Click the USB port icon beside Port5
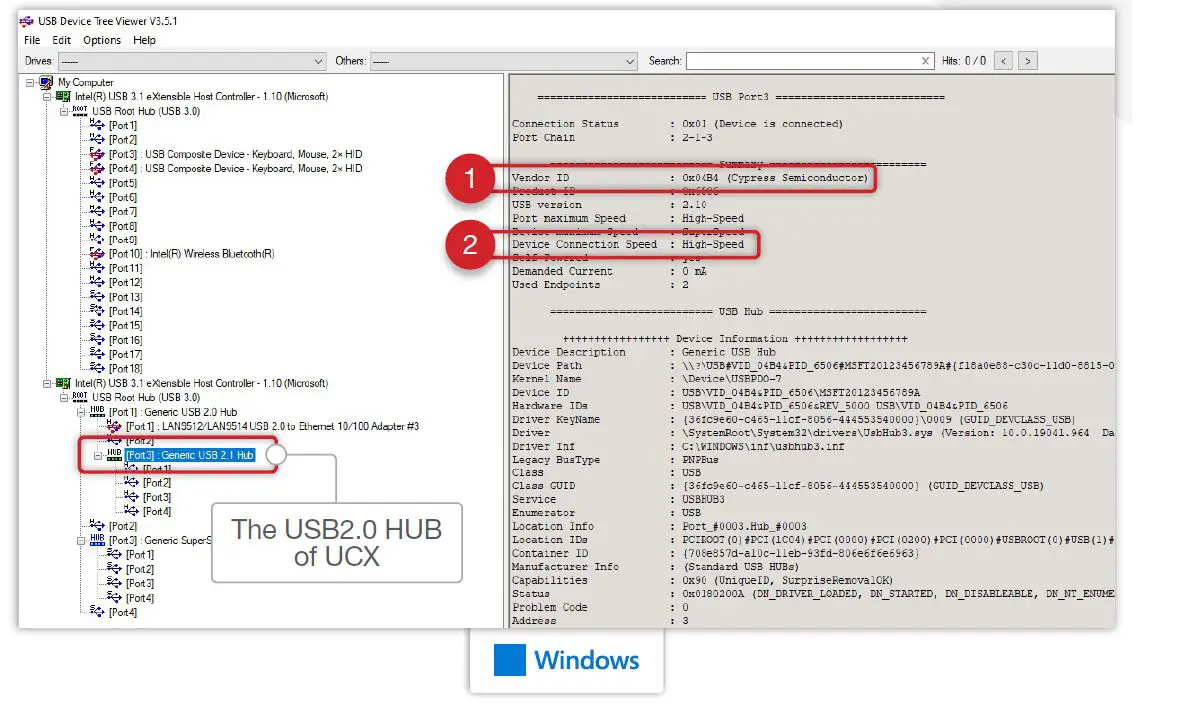1184x726 pixels. point(97,183)
